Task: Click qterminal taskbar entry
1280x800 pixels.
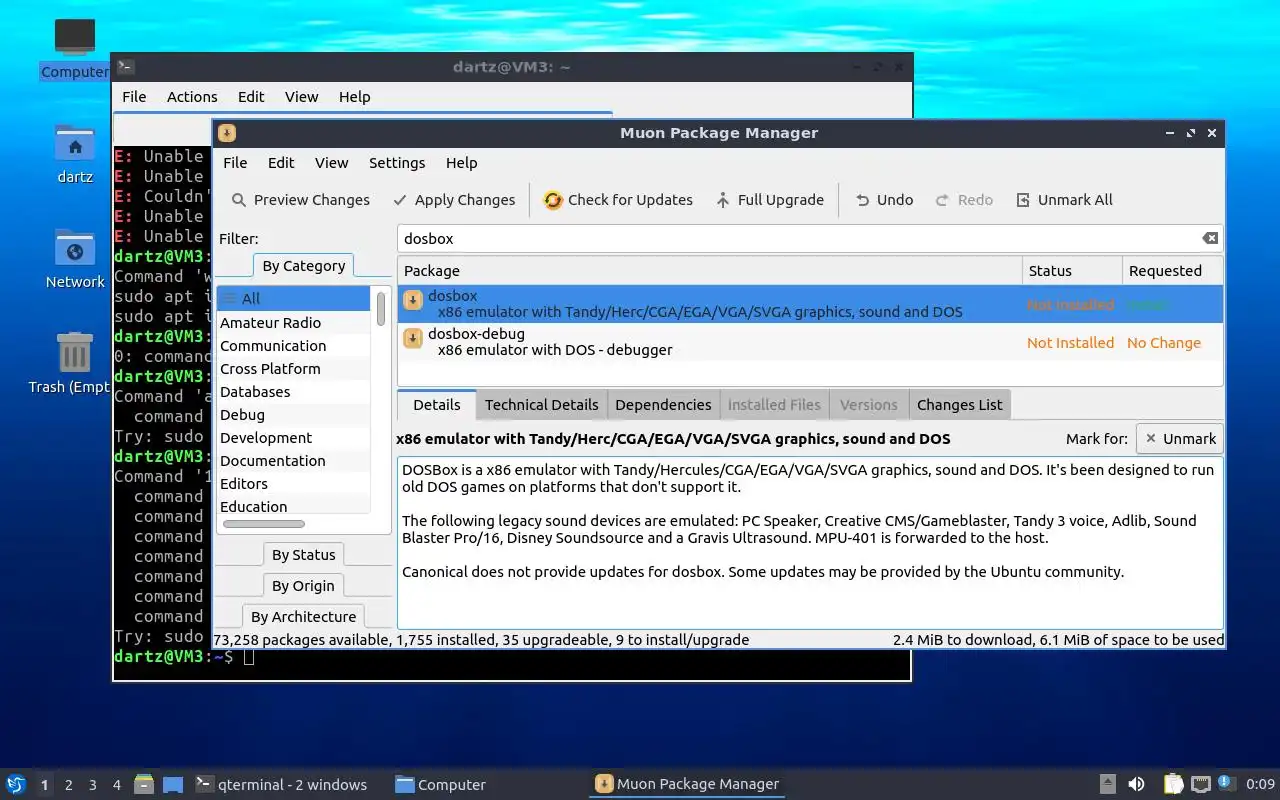Action: [x=281, y=785]
